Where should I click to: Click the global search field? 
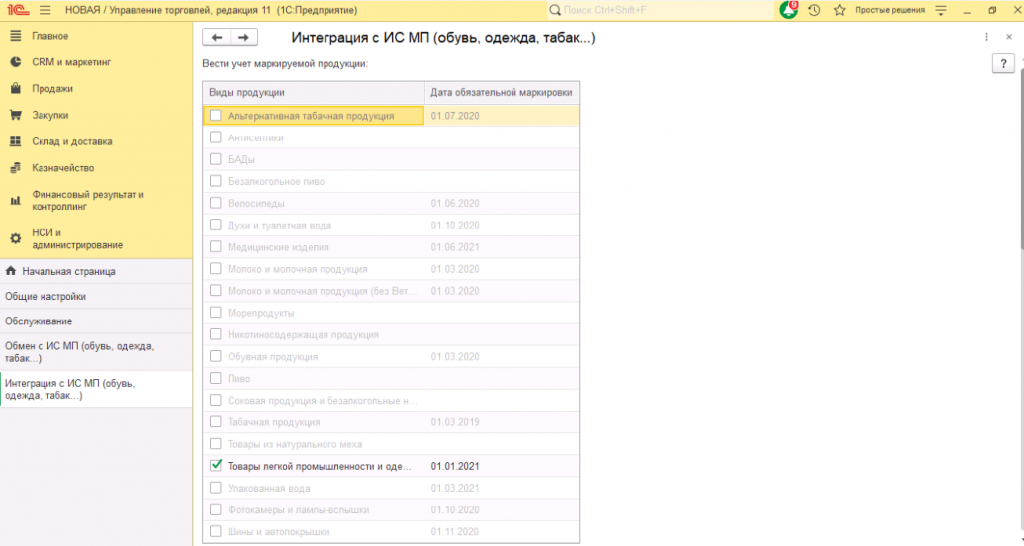[660, 9]
